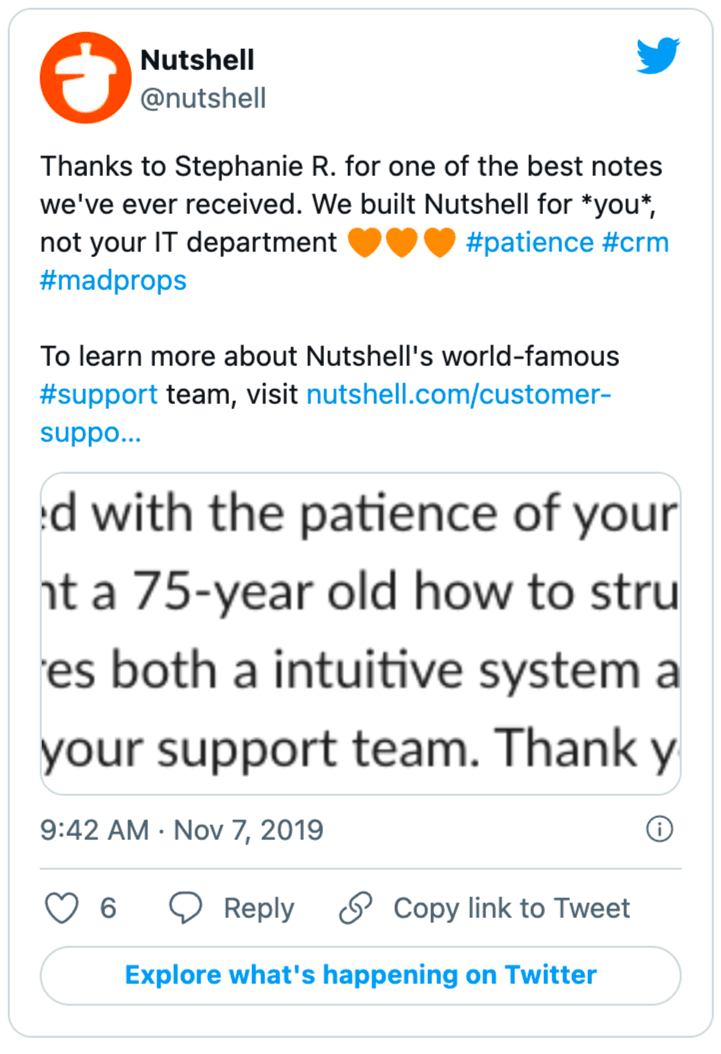The width and height of the screenshot is (721, 1054).
Task: Click the chain link copy icon
Action: 355,907
